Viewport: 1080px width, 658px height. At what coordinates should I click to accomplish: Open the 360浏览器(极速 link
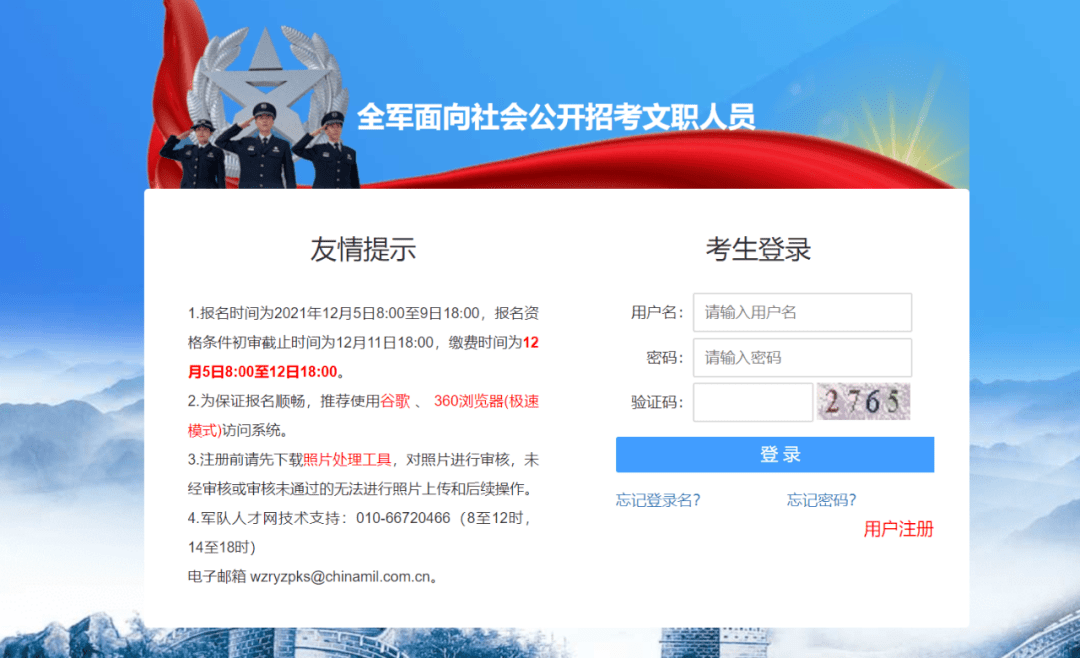486,401
